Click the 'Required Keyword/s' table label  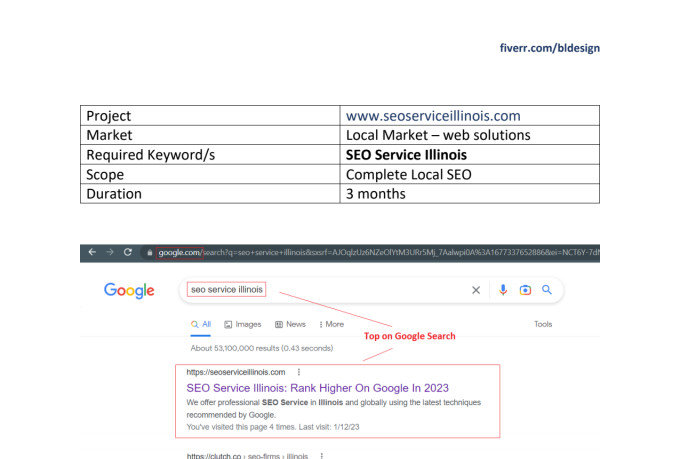(150, 155)
